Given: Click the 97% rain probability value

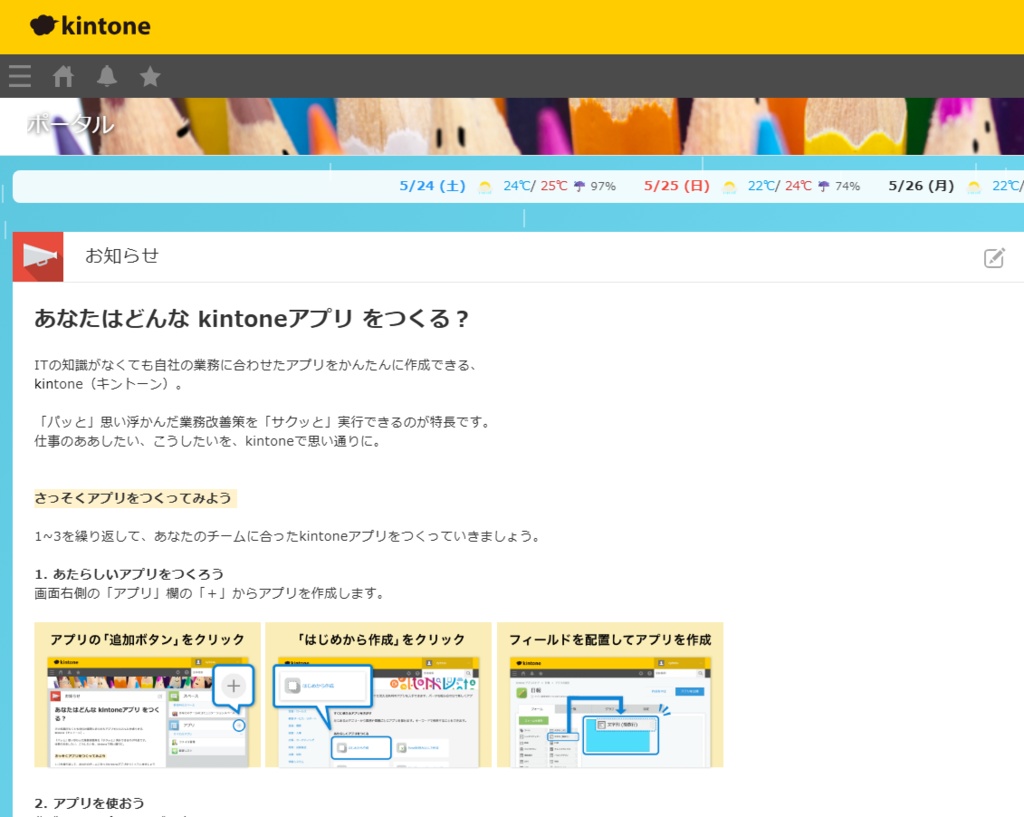Looking at the screenshot, I should tap(603, 187).
